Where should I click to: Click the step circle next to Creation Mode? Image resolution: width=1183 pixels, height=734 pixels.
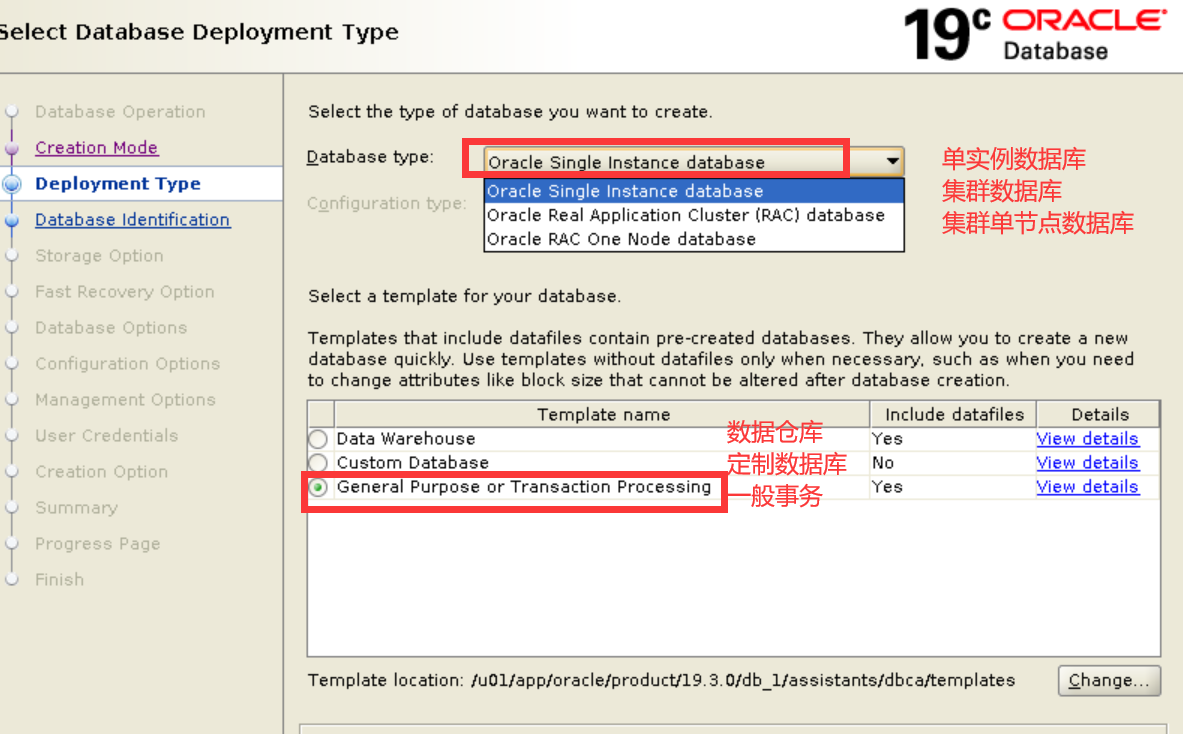(9, 147)
